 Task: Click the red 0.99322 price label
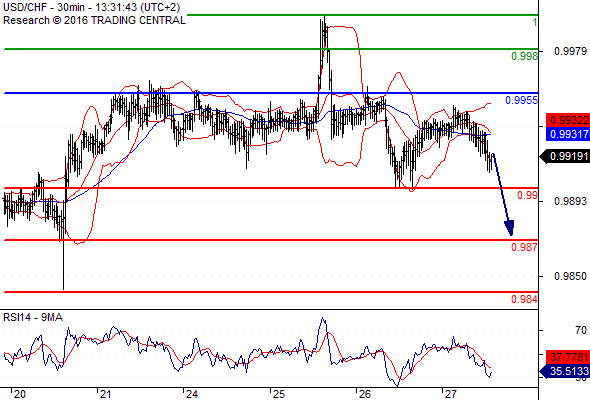(x=568, y=120)
